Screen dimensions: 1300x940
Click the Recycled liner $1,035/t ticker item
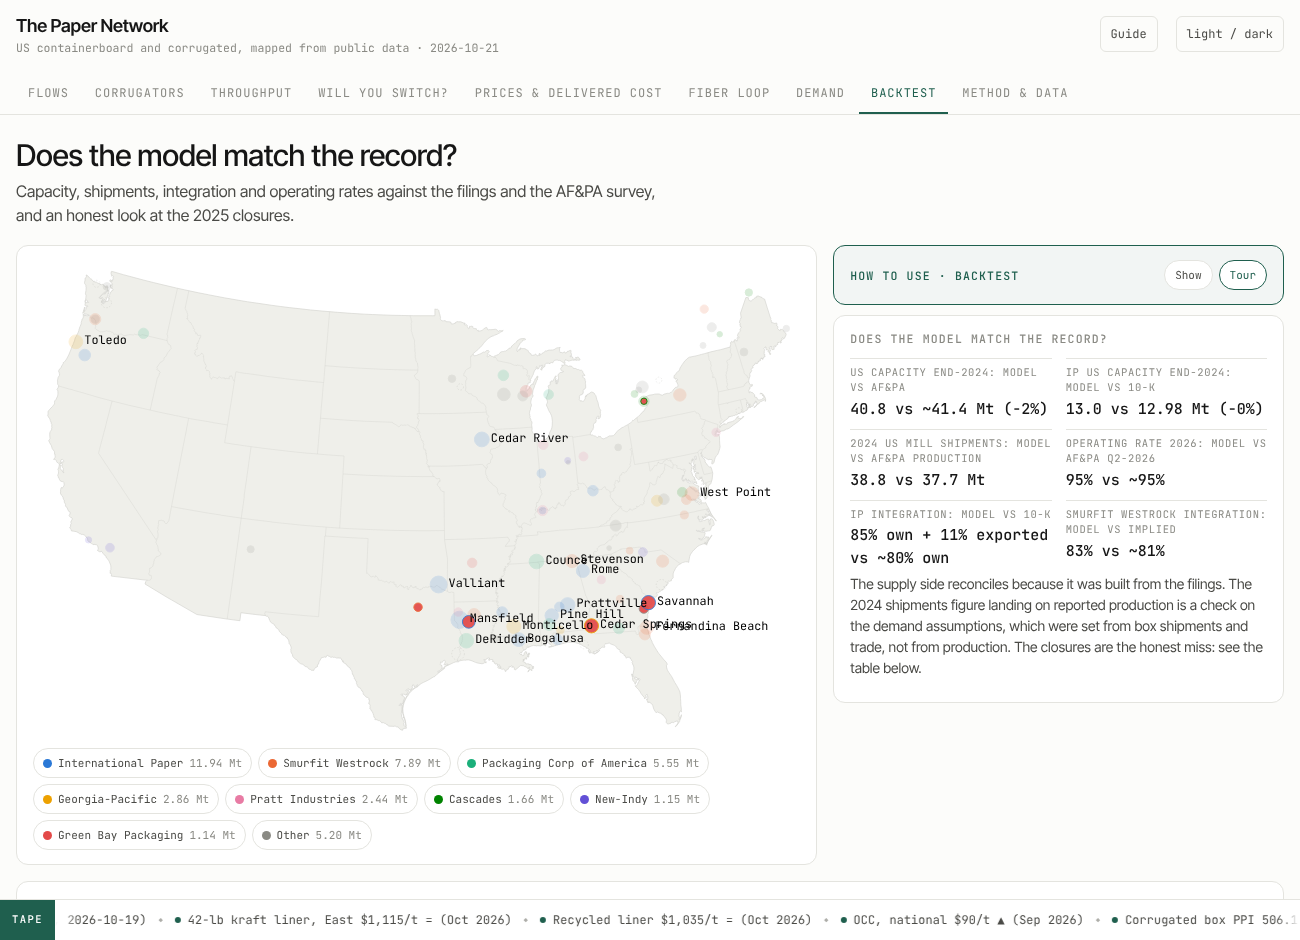(675, 920)
